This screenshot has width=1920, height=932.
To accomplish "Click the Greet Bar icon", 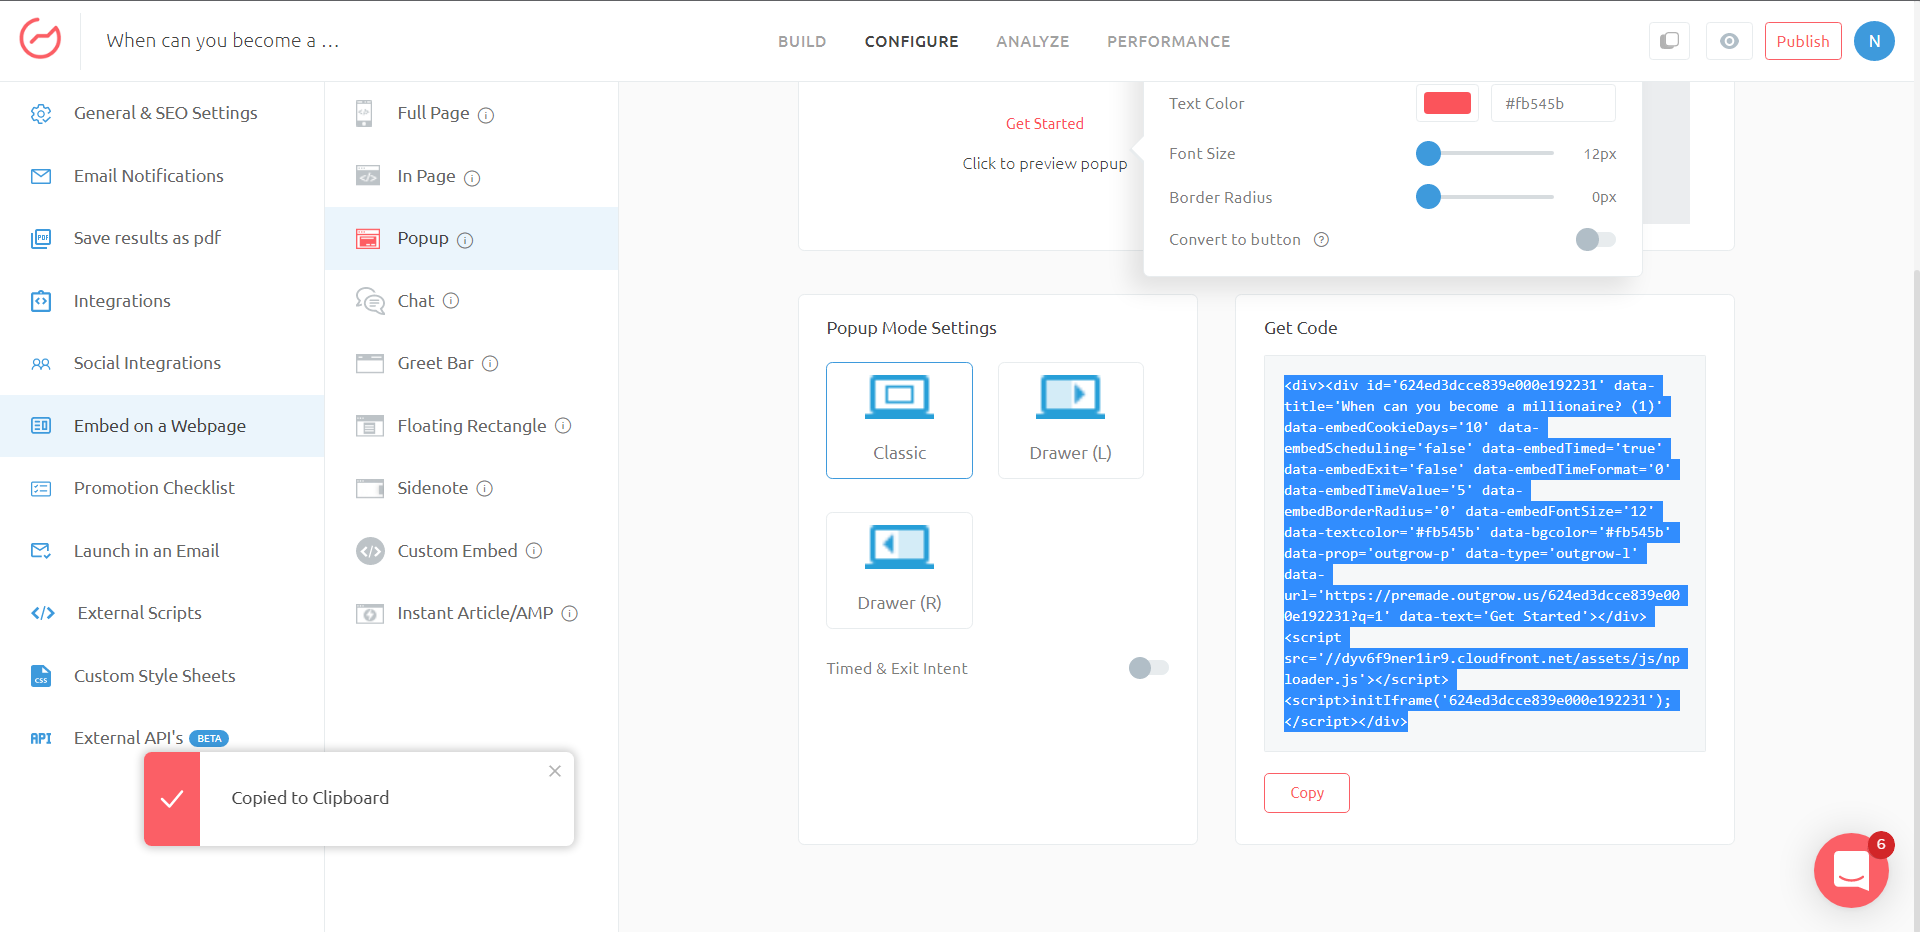I will [x=370, y=363].
